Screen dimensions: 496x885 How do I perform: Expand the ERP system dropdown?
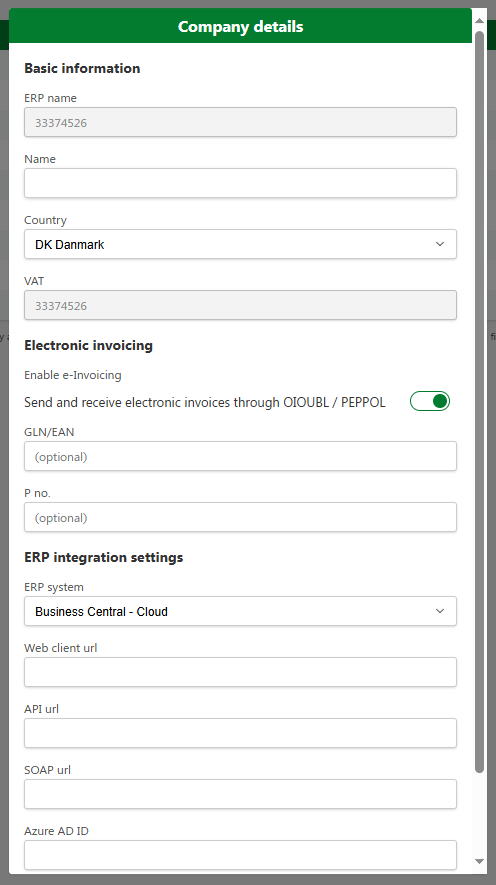(240, 611)
